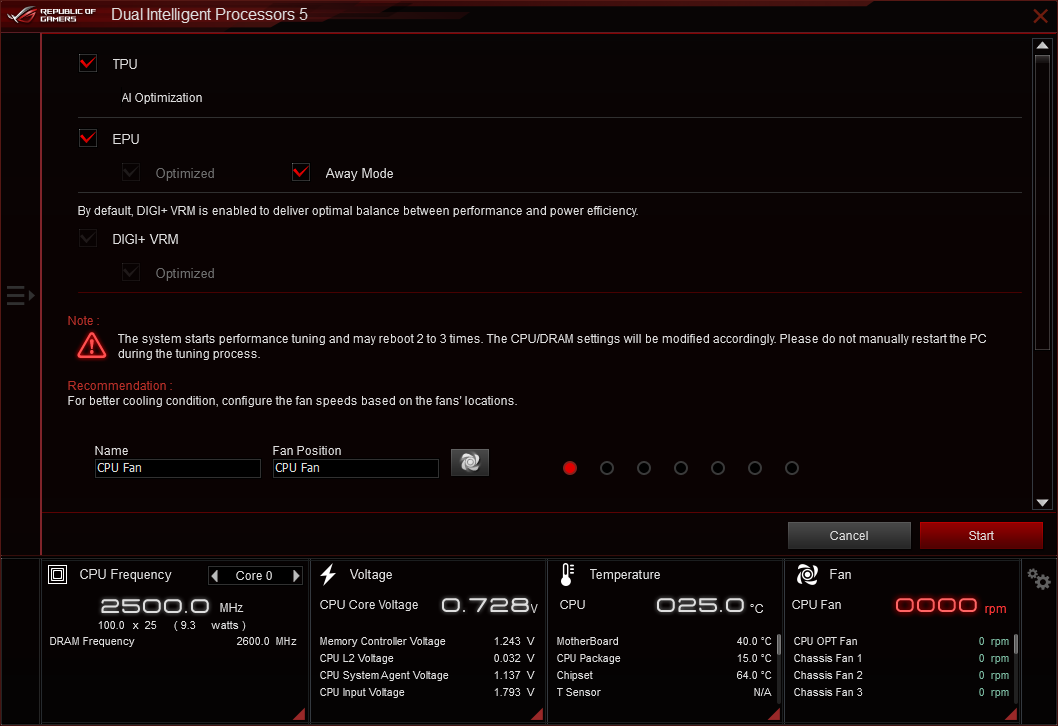Image resolution: width=1058 pixels, height=726 pixels.
Task: Click the Temperature thermometer icon
Action: coord(567,574)
